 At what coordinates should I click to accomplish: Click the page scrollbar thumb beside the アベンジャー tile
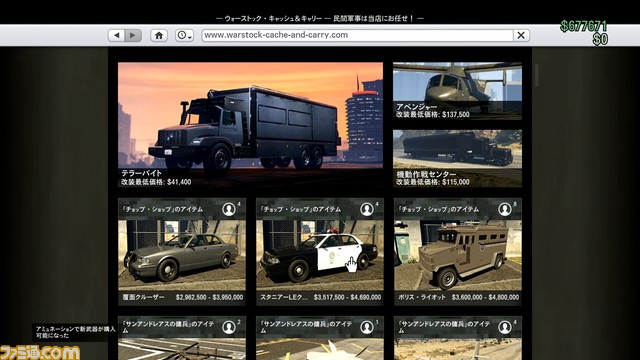pyautogui.click(x=536, y=75)
